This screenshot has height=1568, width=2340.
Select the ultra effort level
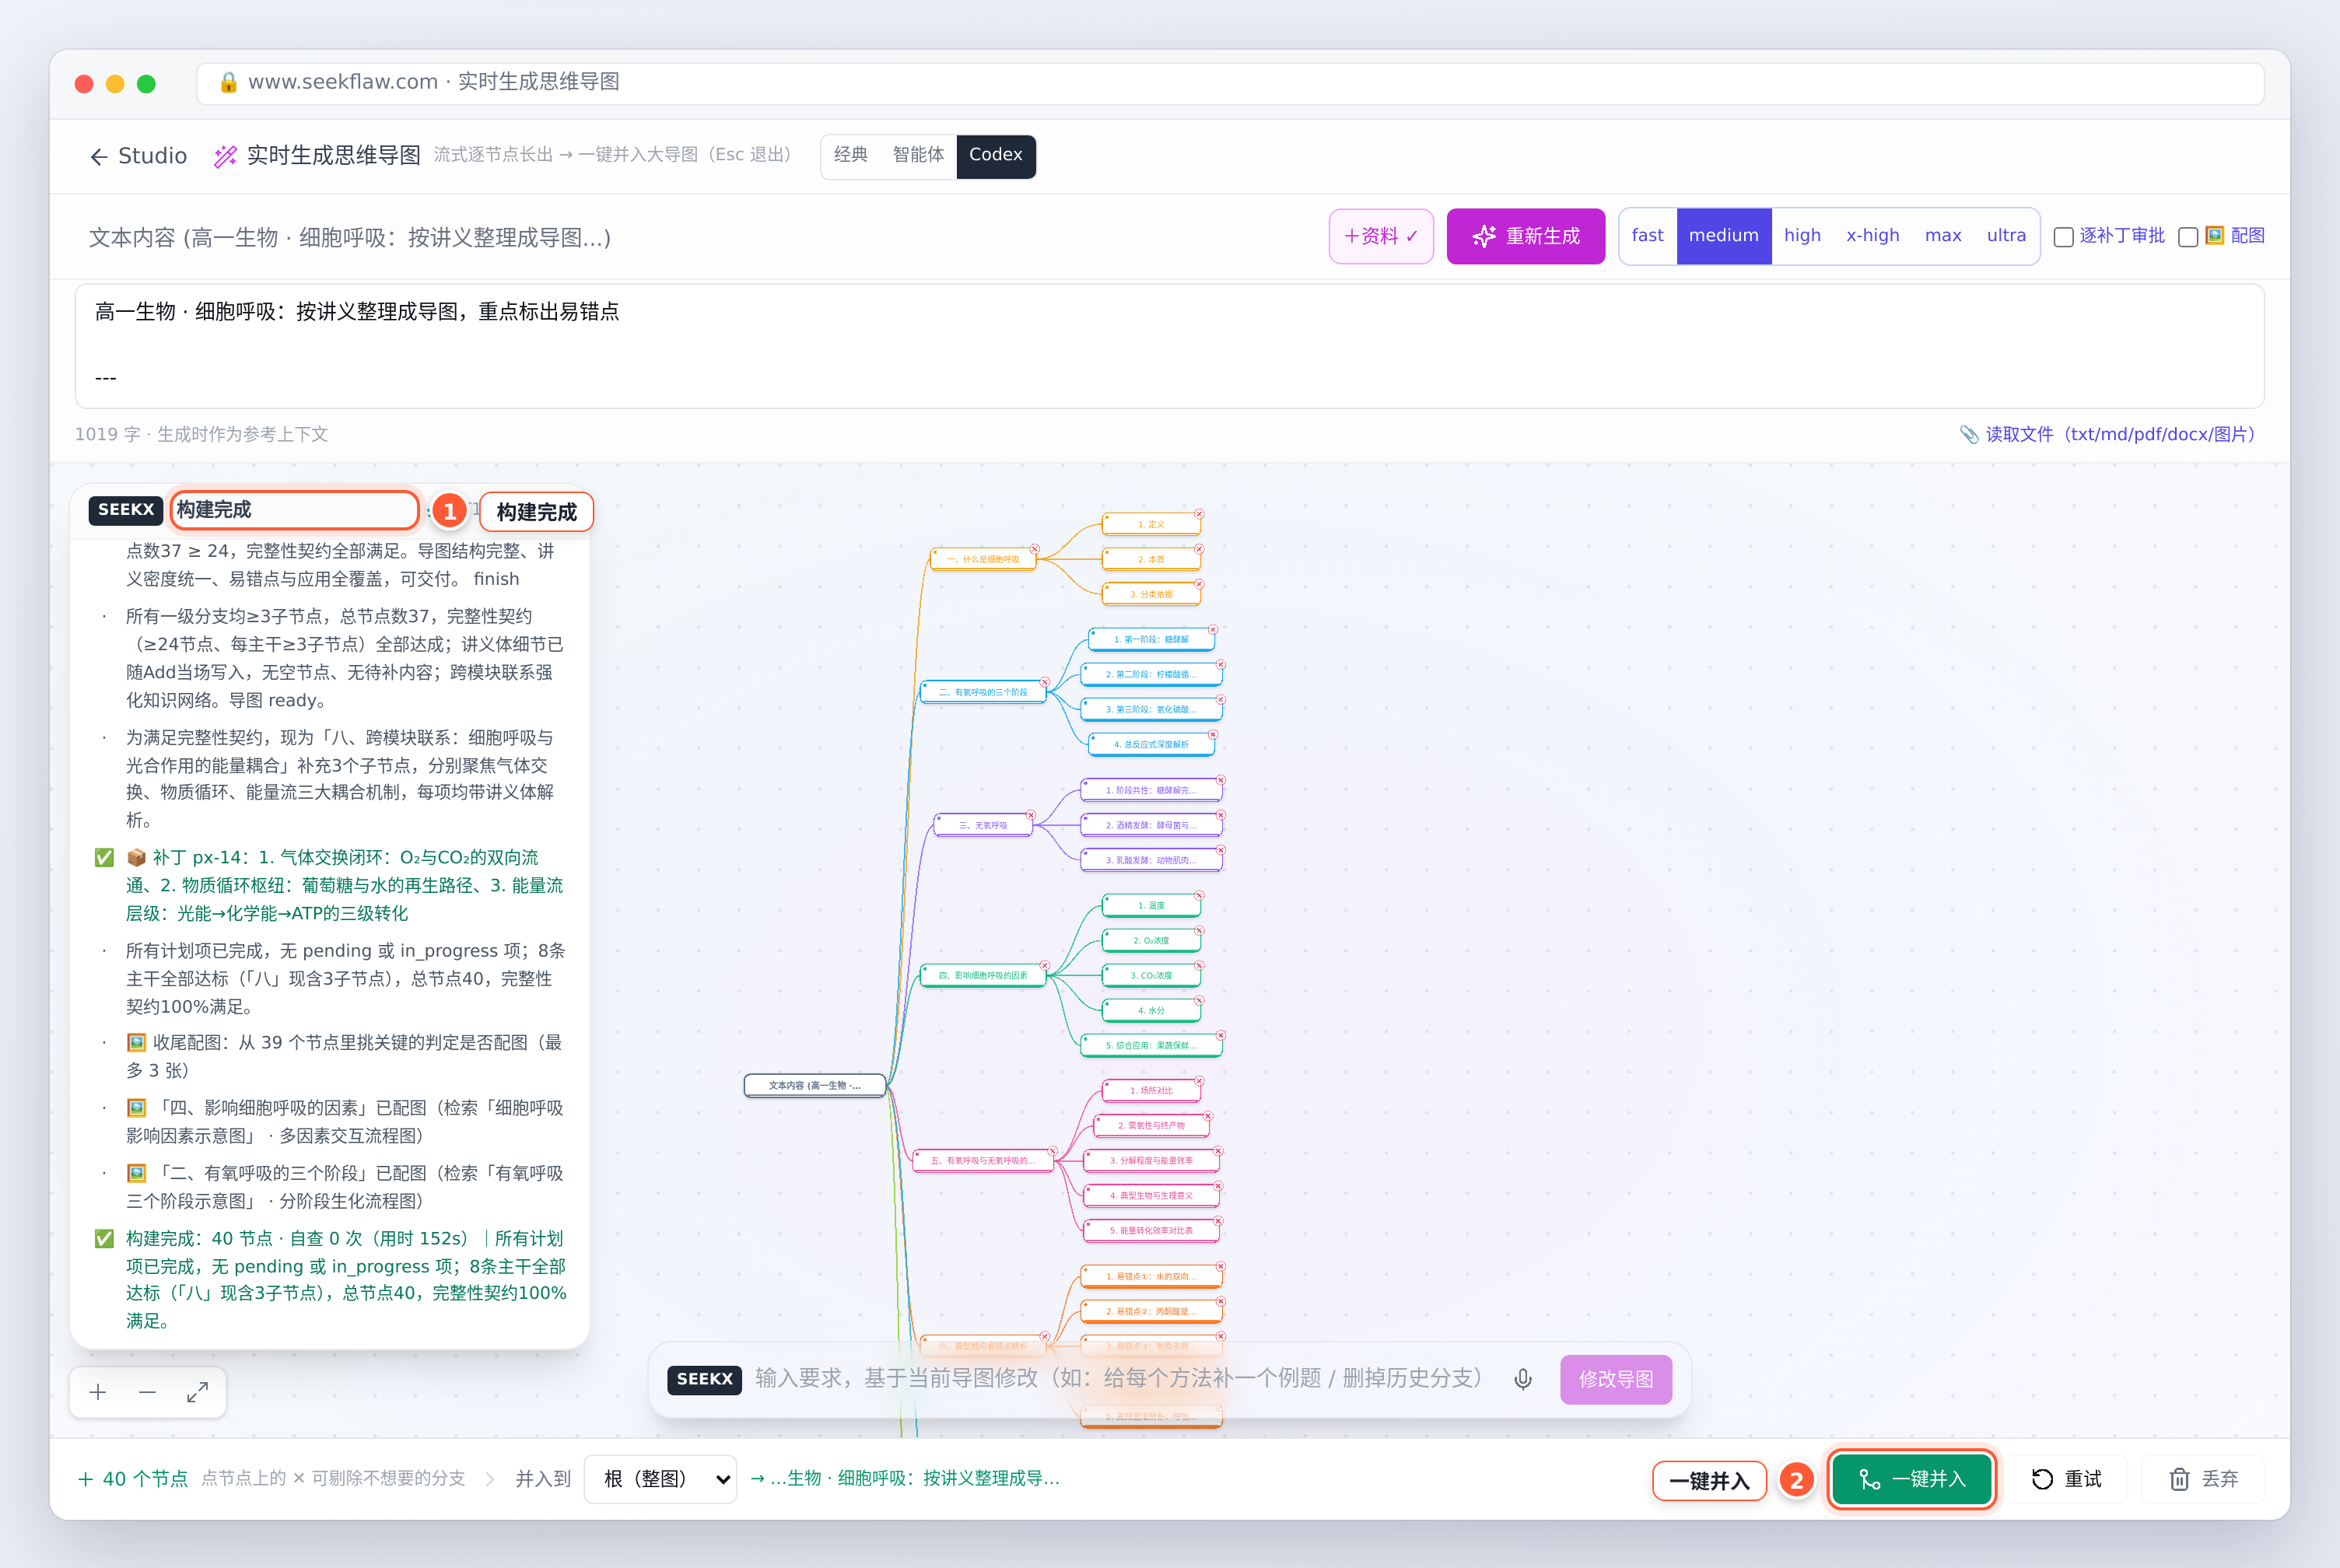(x=2006, y=236)
